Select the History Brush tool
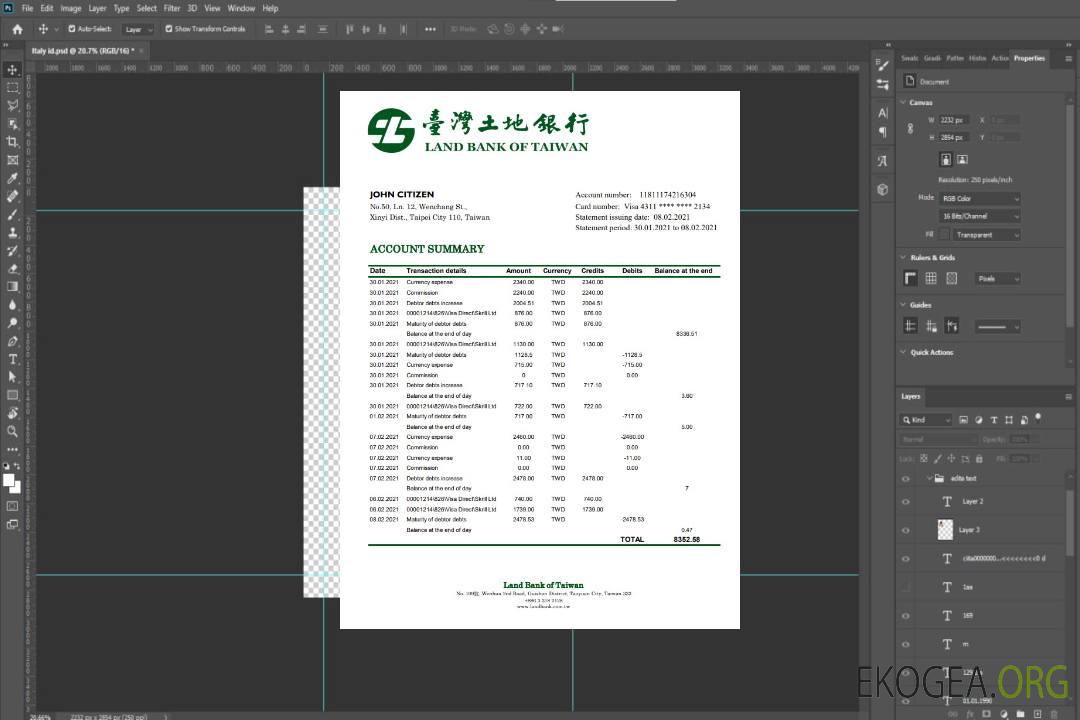The image size is (1080, 720). pyautogui.click(x=12, y=251)
